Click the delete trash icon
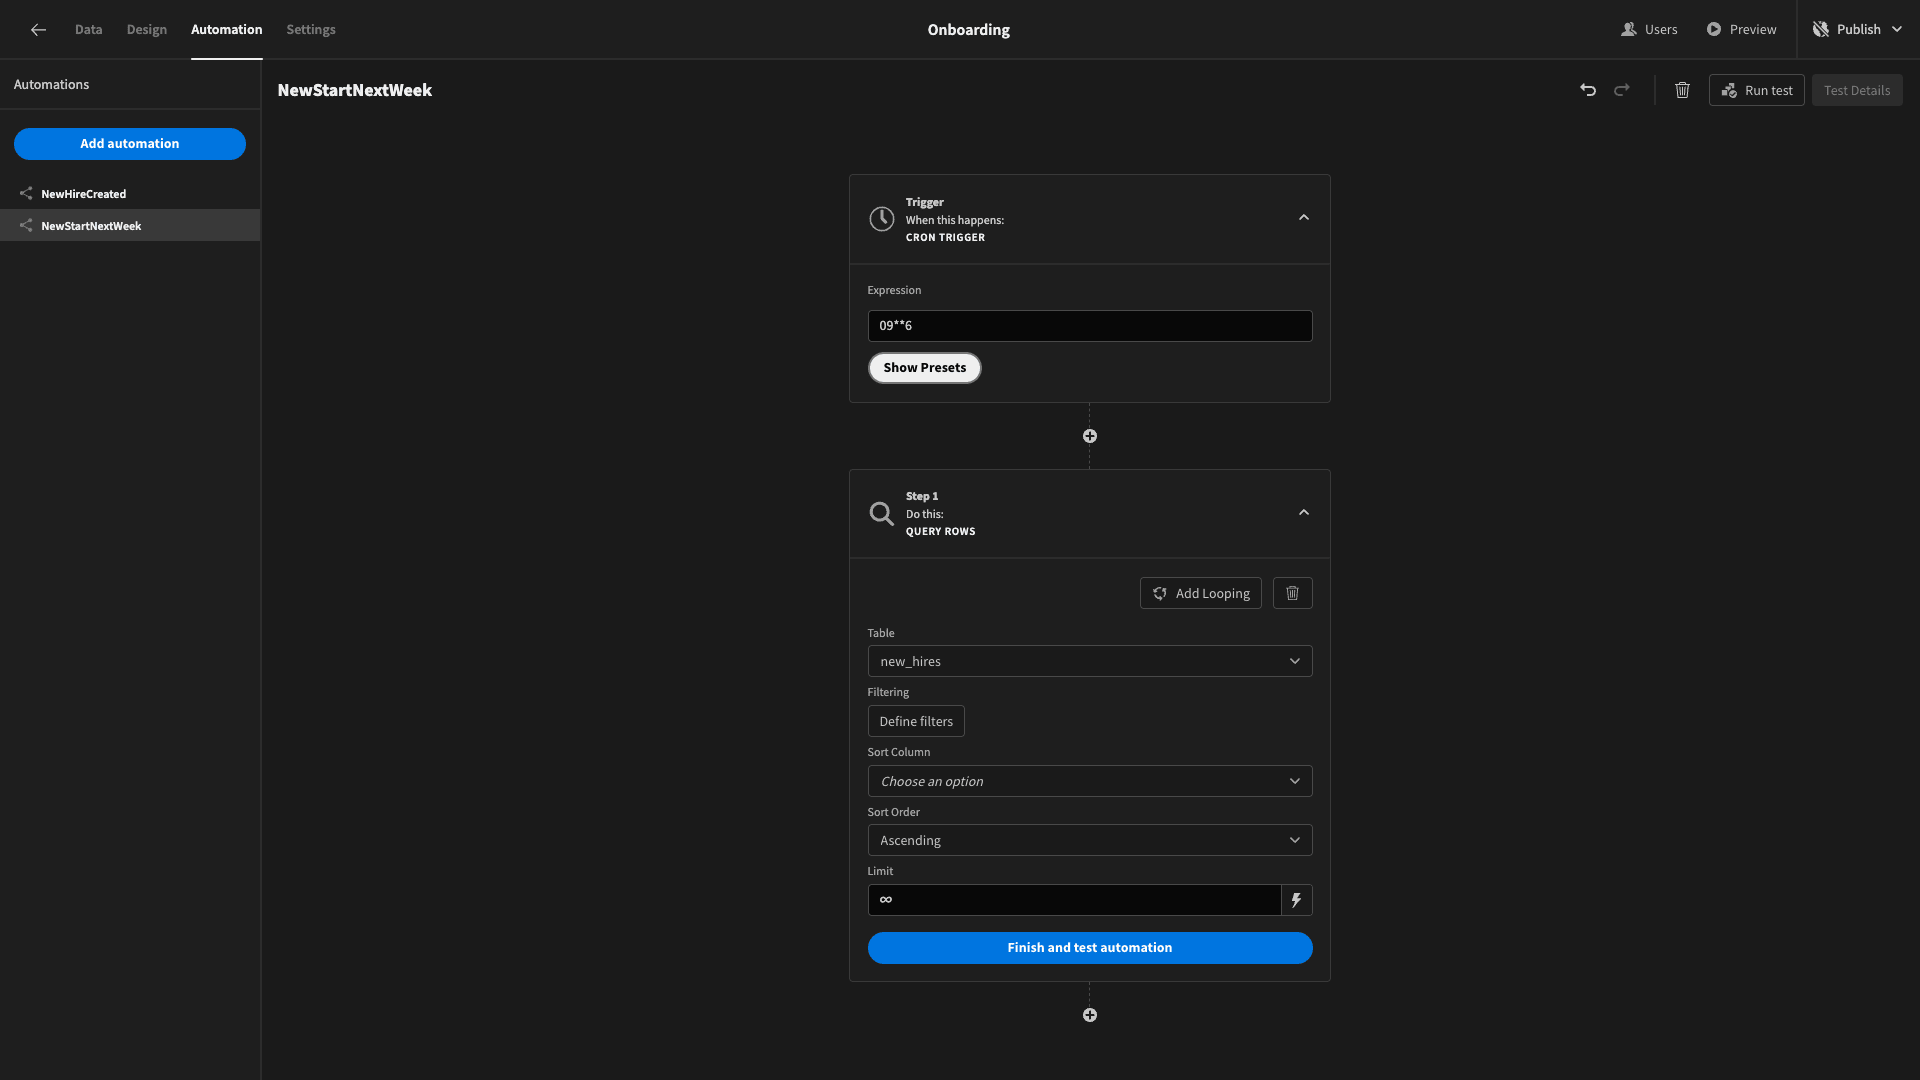This screenshot has height=1080, width=1920. pos(1683,90)
